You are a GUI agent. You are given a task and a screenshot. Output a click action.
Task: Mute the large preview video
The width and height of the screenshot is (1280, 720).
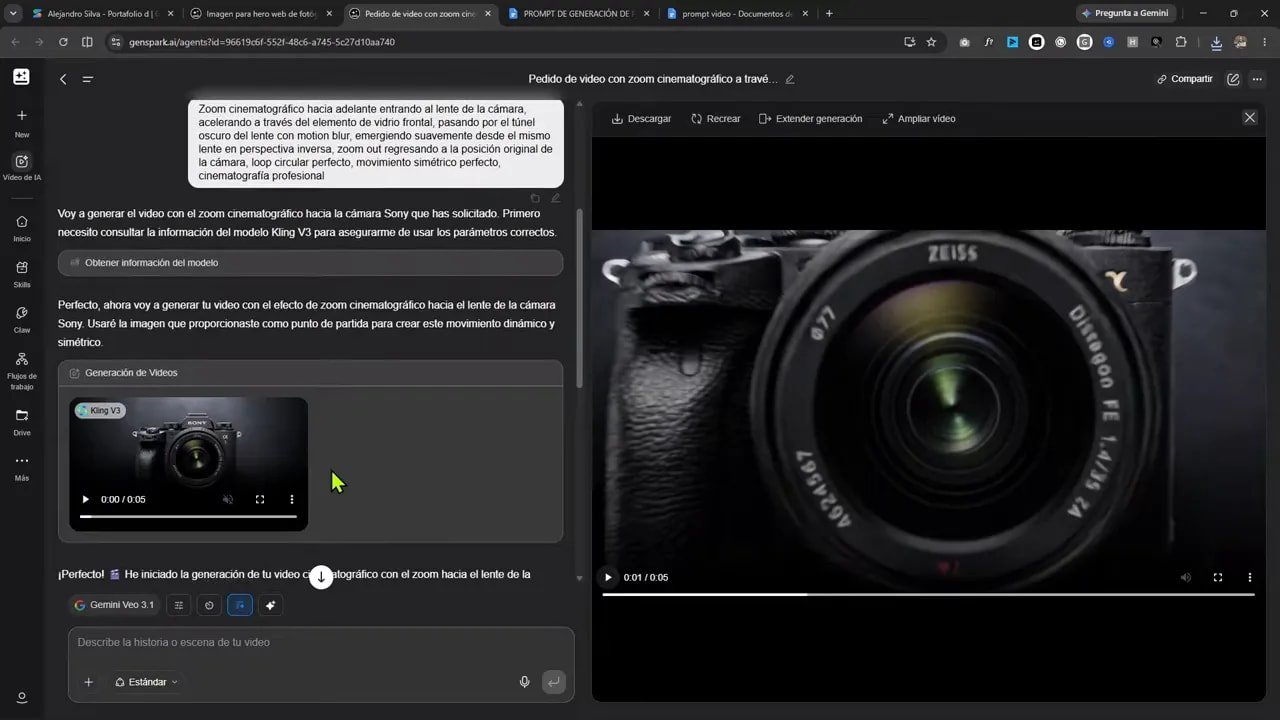1186,577
